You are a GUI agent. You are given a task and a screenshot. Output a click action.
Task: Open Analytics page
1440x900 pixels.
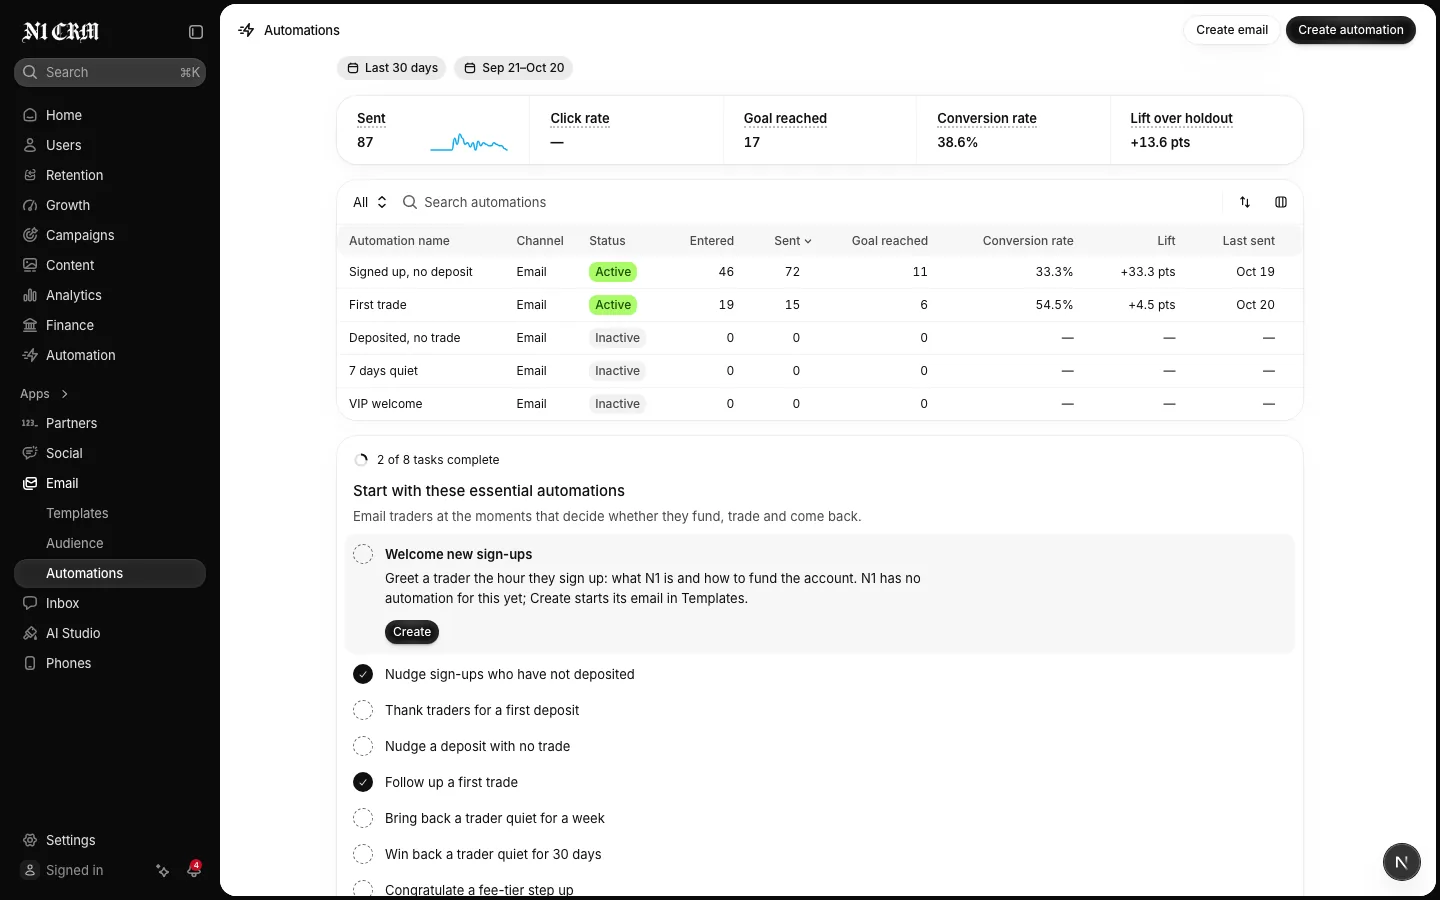(x=110, y=295)
